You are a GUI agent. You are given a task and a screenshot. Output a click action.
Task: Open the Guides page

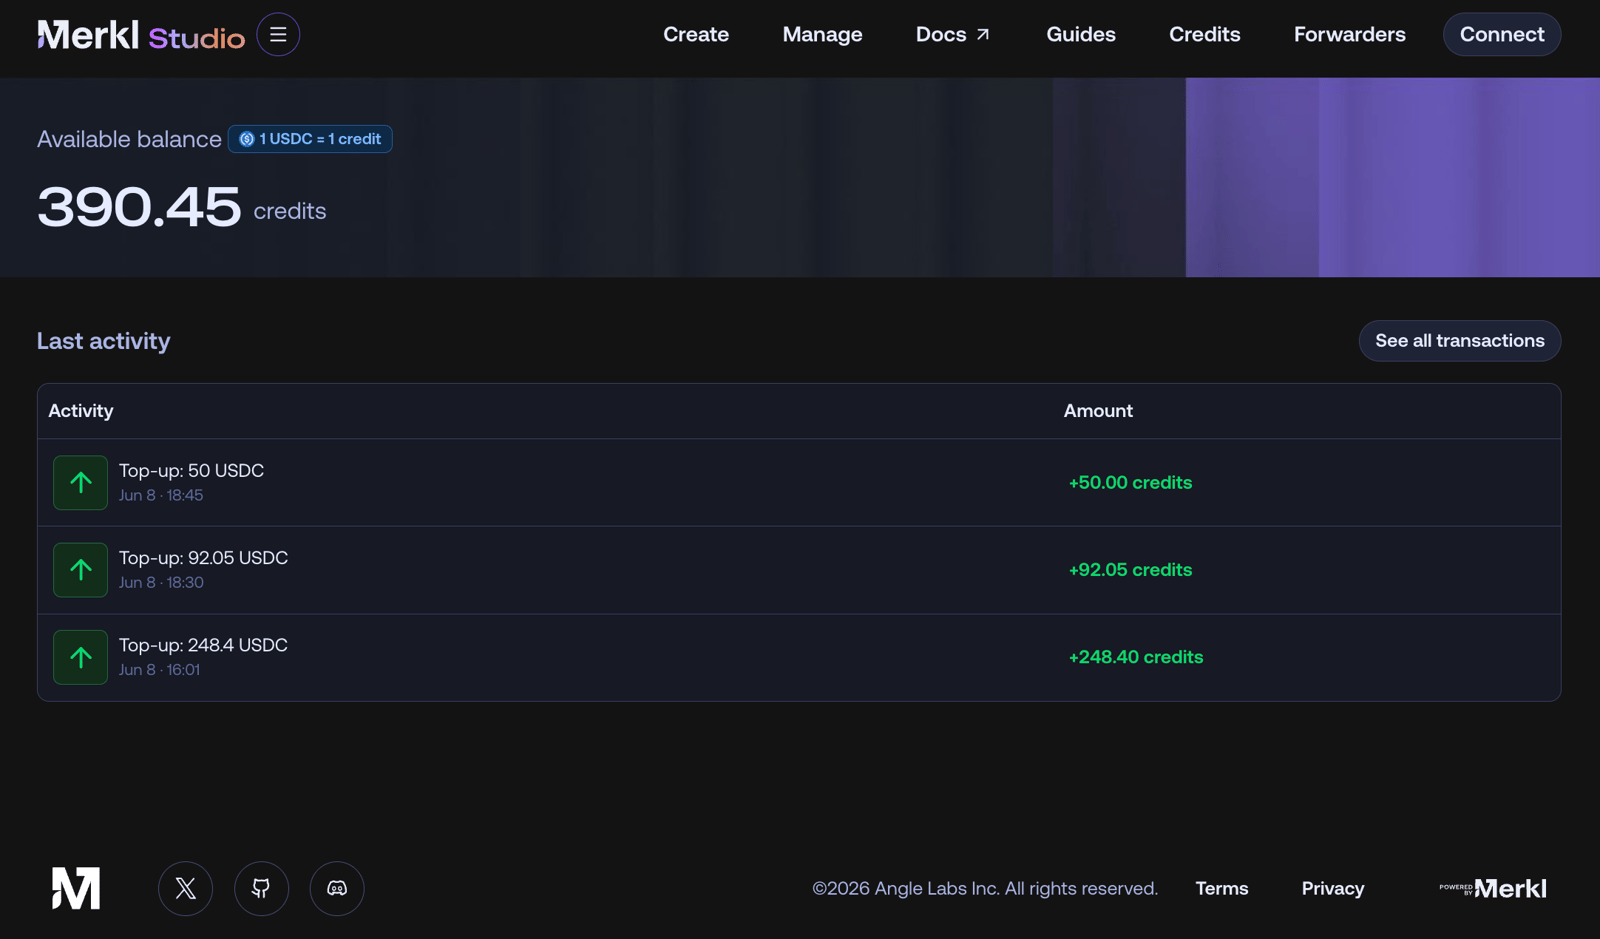click(x=1081, y=35)
